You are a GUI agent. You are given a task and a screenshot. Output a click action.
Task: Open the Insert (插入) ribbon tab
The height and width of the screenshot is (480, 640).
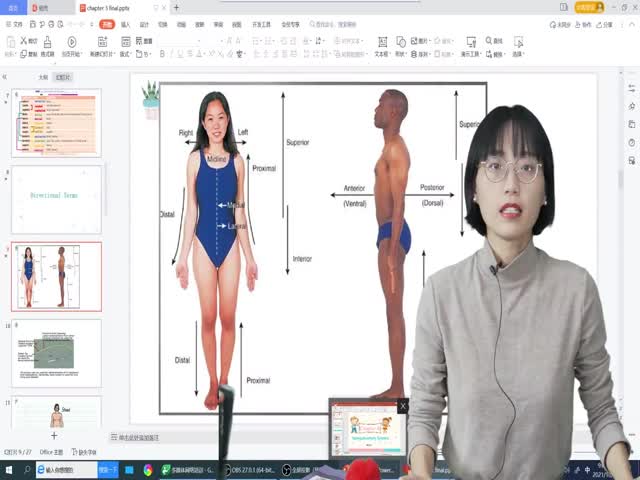click(x=125, y=24)
